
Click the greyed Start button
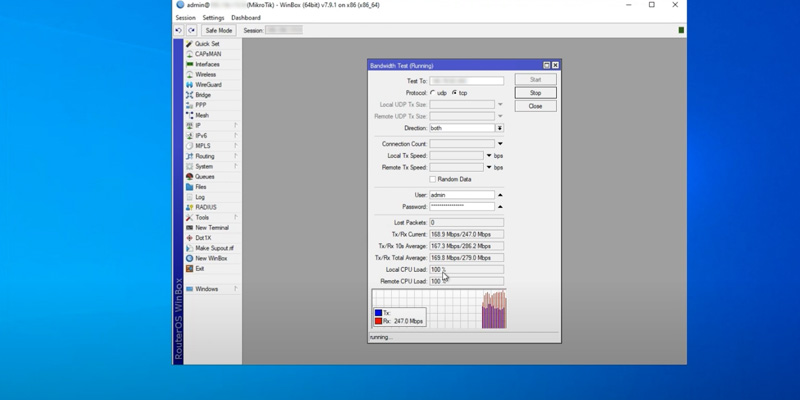coord(535,80)
